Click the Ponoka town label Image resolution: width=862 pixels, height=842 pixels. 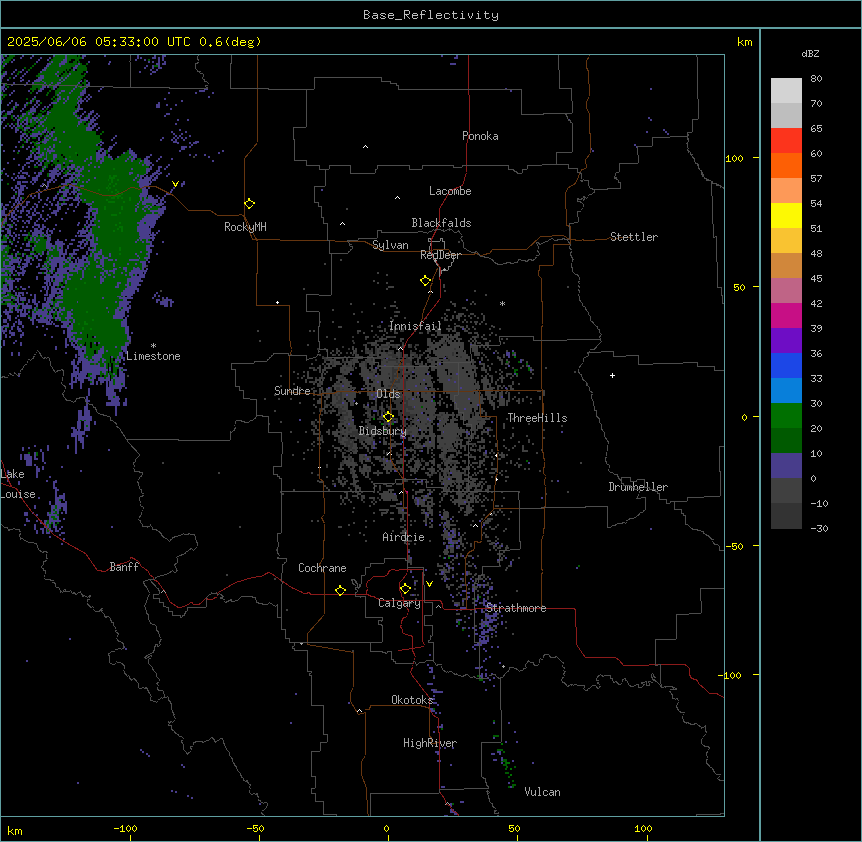pyautogui.click(x=480, y=136)
